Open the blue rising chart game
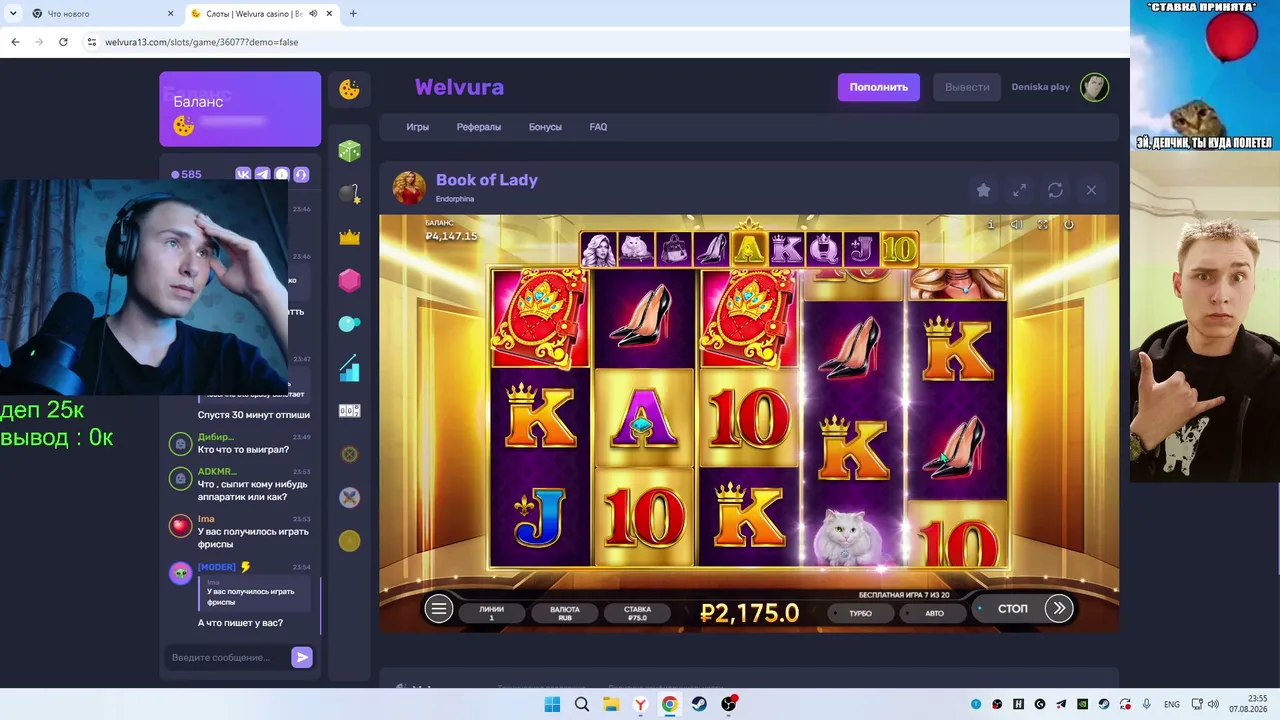This screenshot has width=1280, height=720. [349, 368]
